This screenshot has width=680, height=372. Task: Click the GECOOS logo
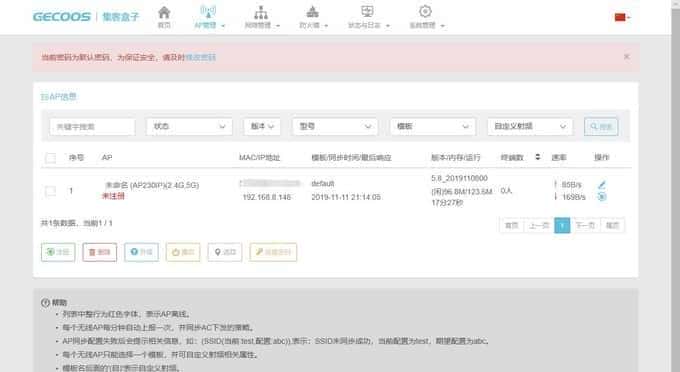tap(62, 17)
